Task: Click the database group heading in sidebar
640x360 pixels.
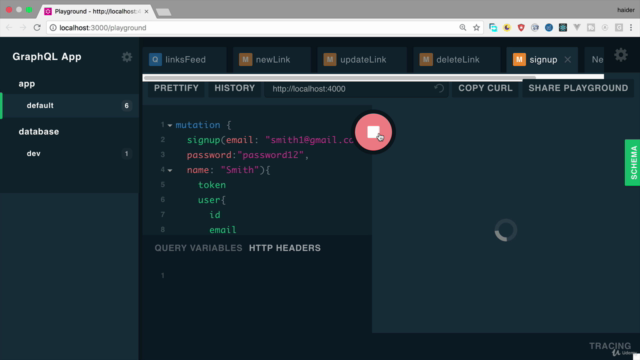Action: (x=39, y=132)
